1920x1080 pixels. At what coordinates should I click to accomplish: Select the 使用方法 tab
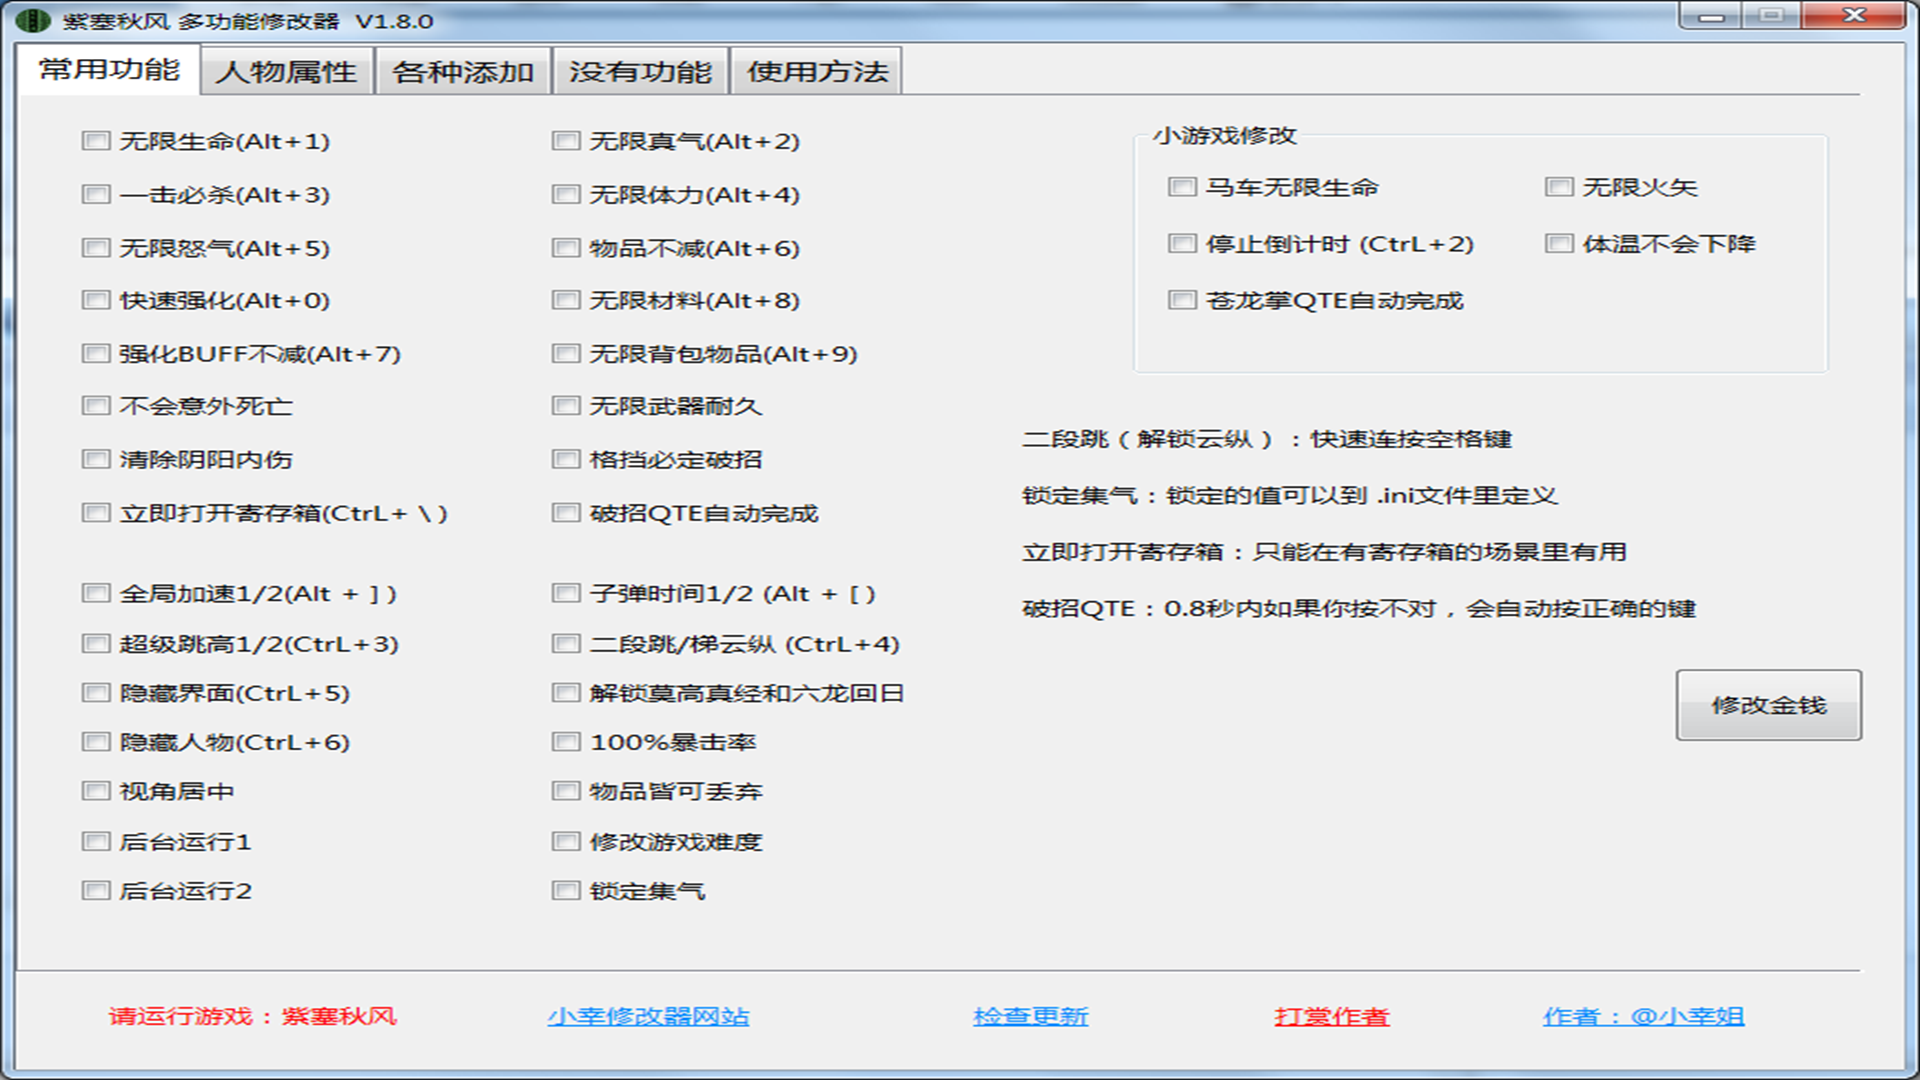[x=817, y=72]
